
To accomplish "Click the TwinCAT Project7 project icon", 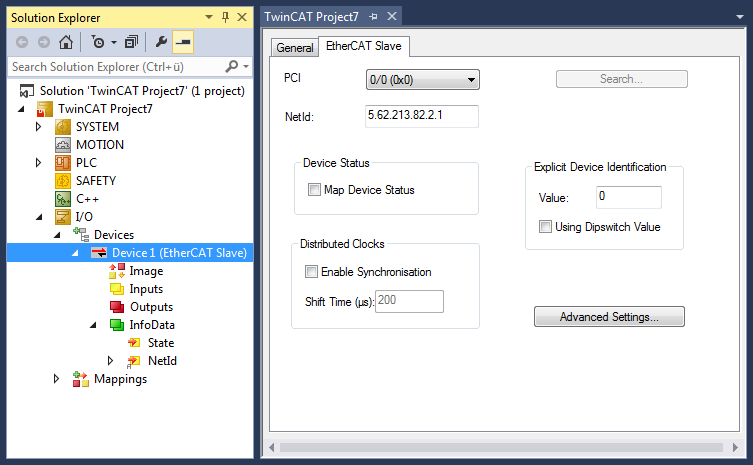I will click(45, 109).
